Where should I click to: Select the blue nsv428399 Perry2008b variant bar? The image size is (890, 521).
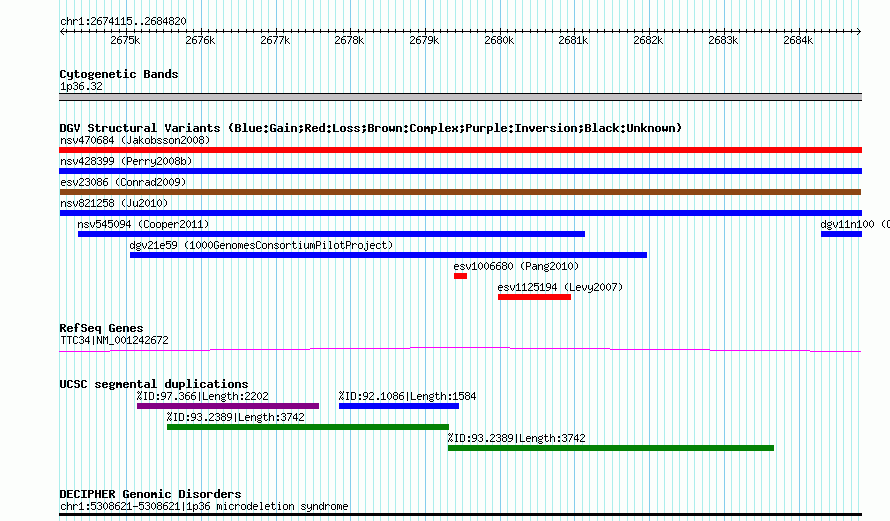click(x=460, y=171)
